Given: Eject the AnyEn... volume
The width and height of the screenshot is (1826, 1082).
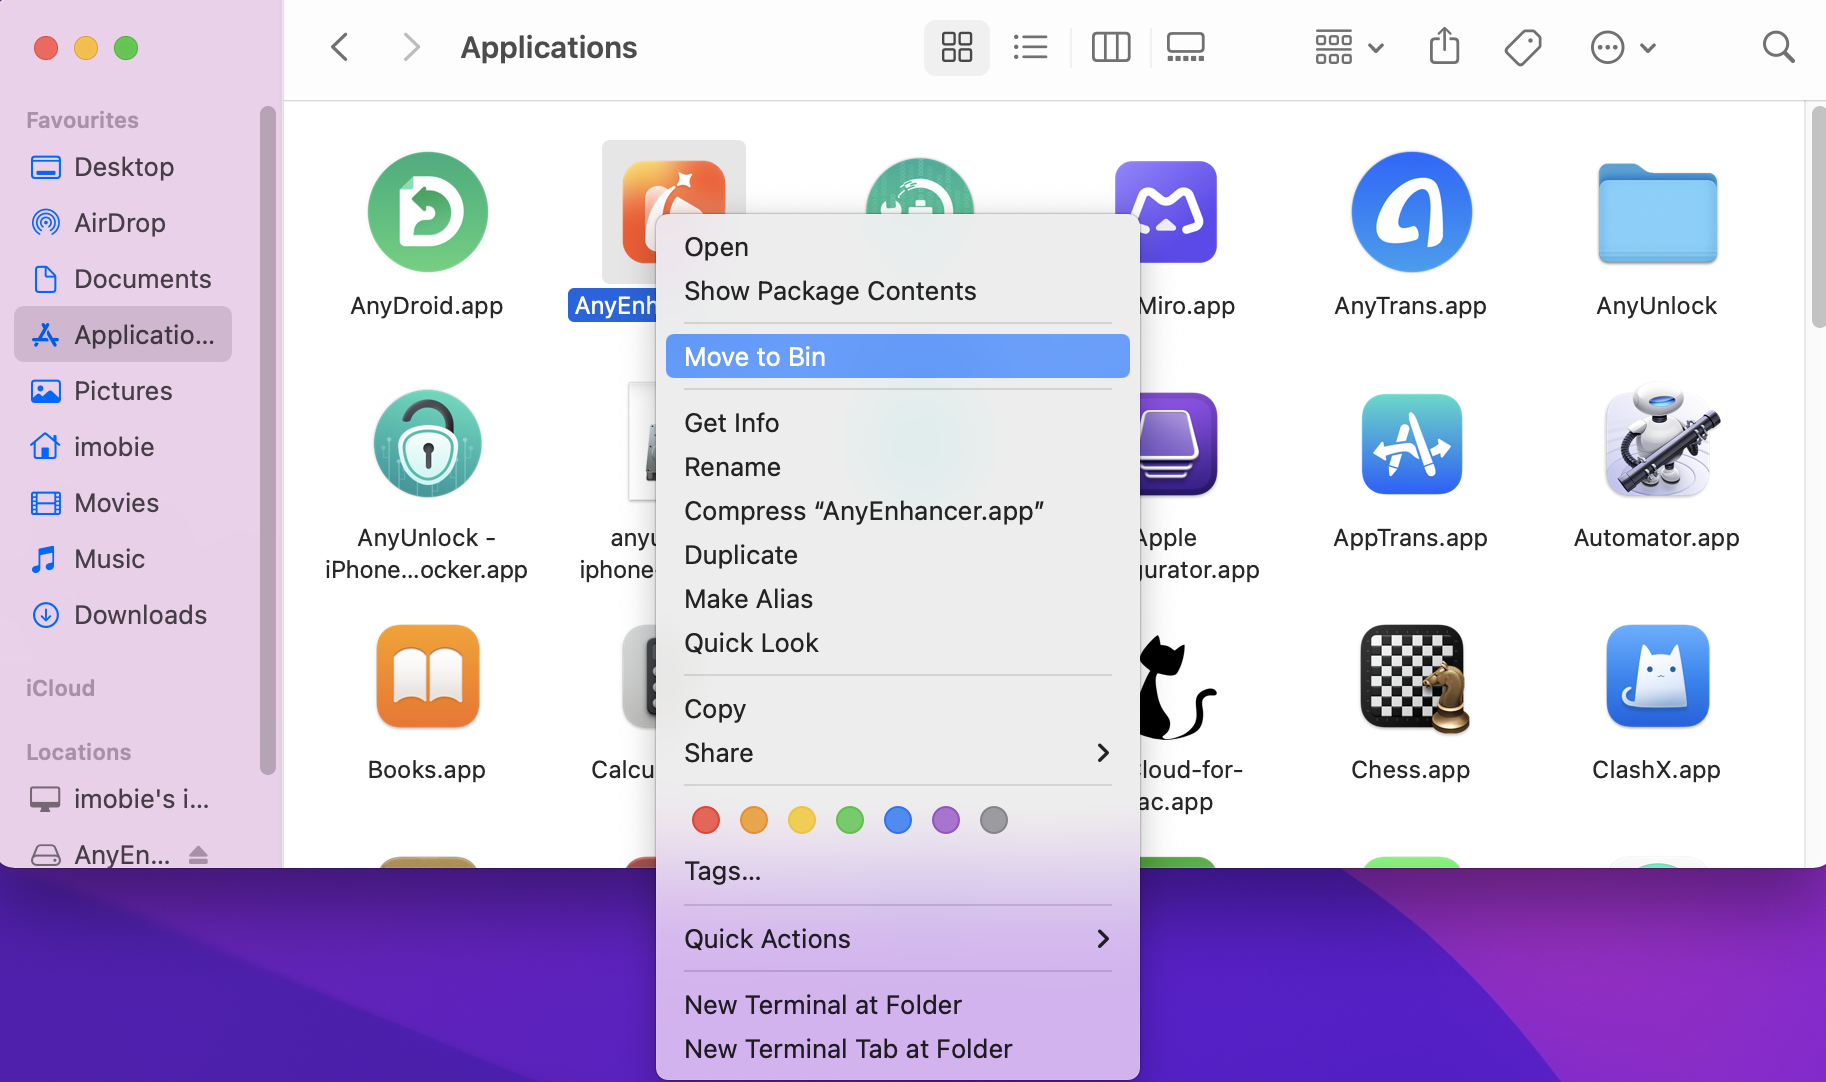Looking at the screenshot, I should [x=198, y=855].
